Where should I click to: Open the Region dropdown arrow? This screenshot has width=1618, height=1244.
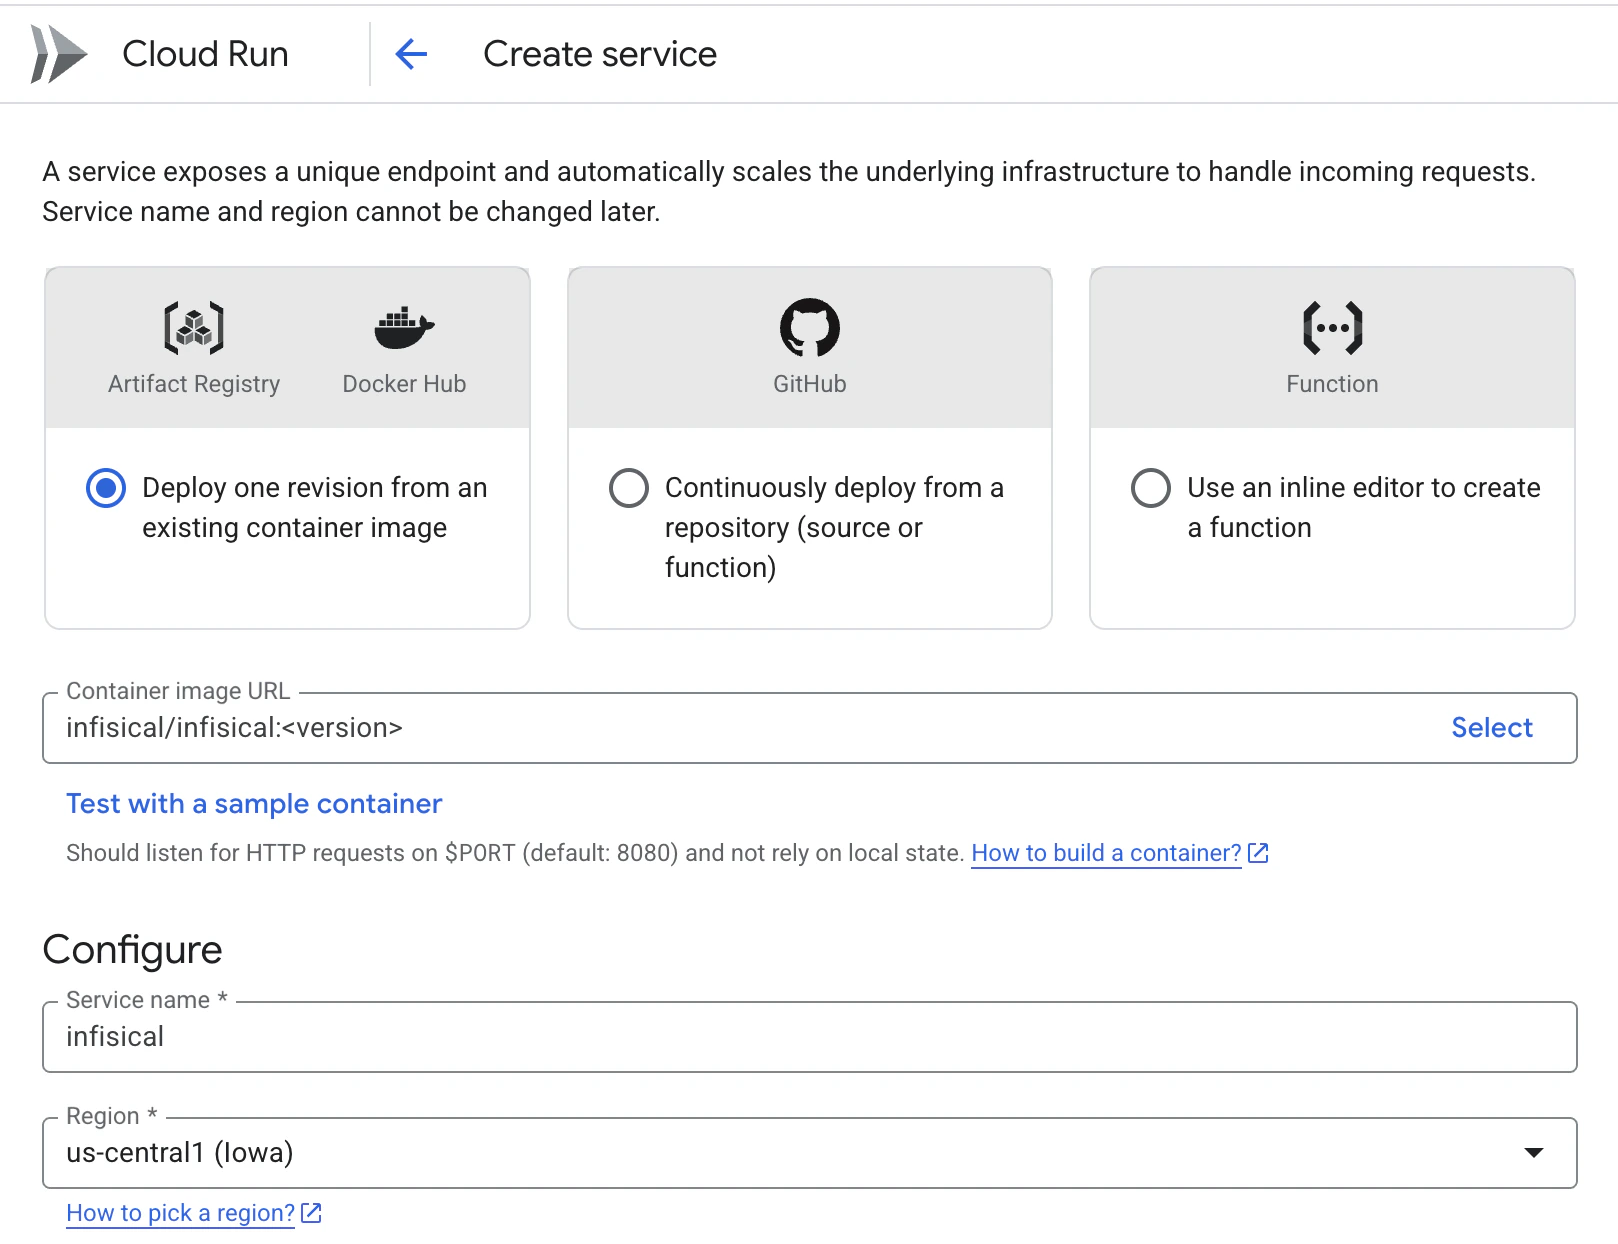(1533, 1153)
